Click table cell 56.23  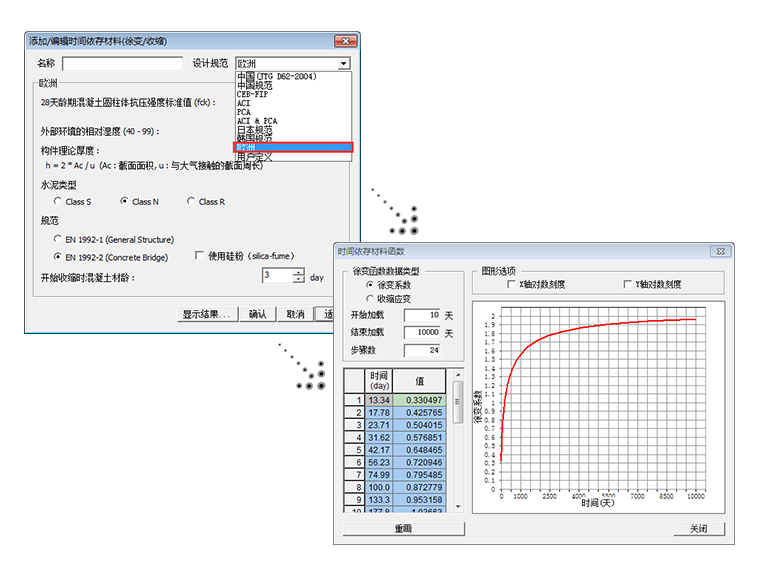click(379, 463)
